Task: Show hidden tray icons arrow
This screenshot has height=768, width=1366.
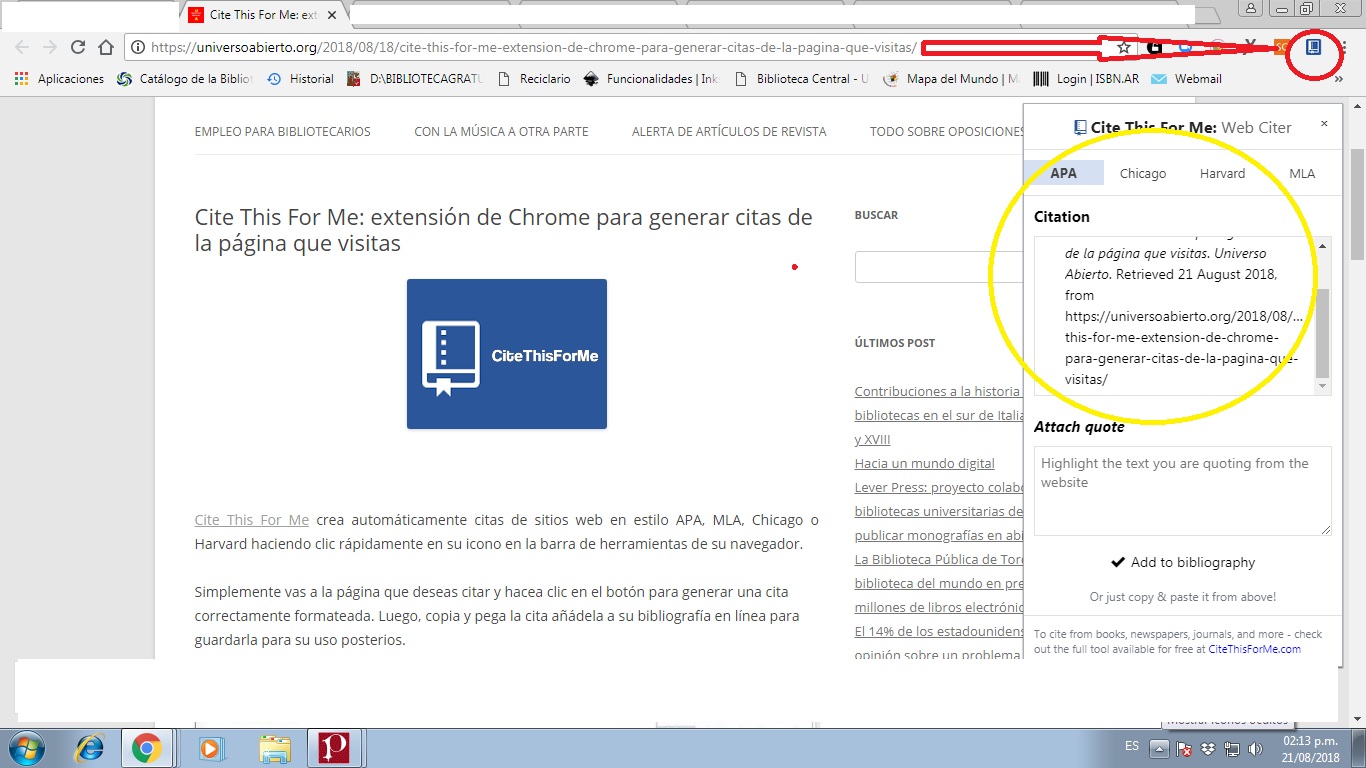Action: click(x=1158, y=748)
